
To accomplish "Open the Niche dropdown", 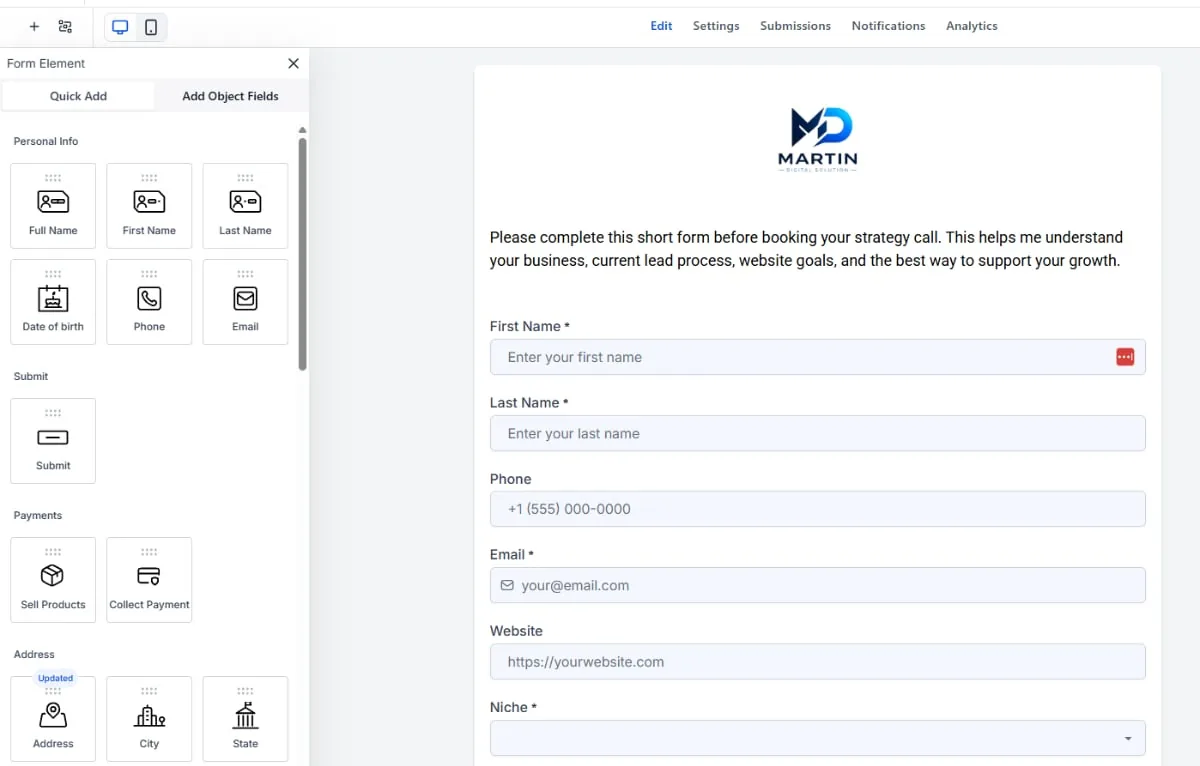I will 817,738.
